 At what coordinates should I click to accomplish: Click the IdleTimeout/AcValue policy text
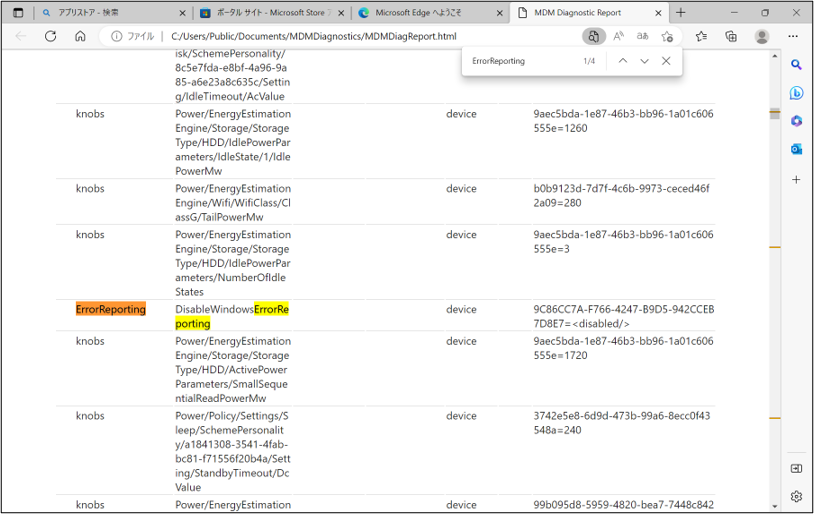pyautogui.click(x=233, y=75)
